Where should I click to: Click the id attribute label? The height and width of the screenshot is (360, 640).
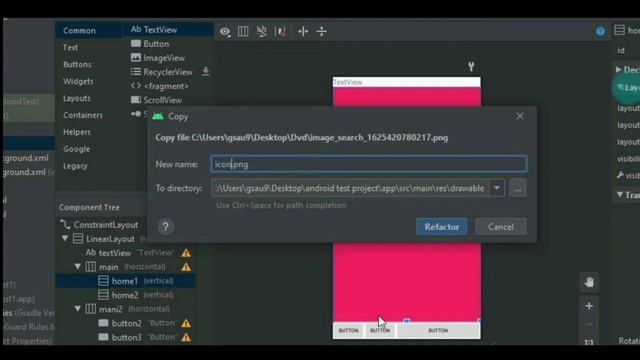621,51
